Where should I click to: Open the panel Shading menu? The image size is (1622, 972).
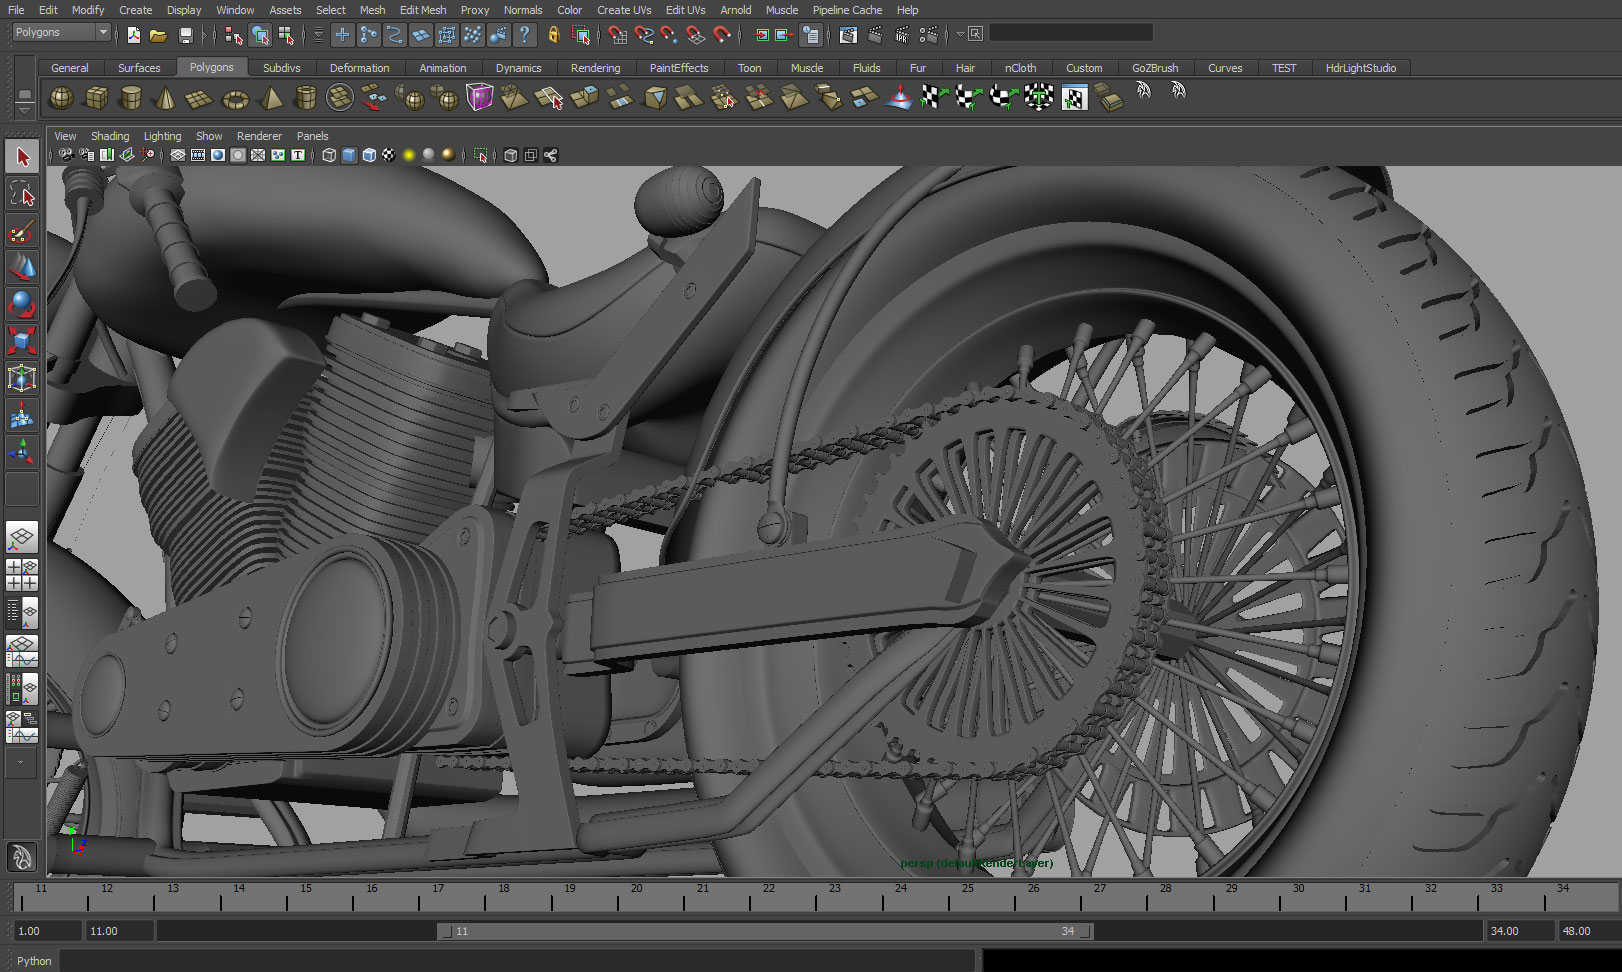click(110, 136)
